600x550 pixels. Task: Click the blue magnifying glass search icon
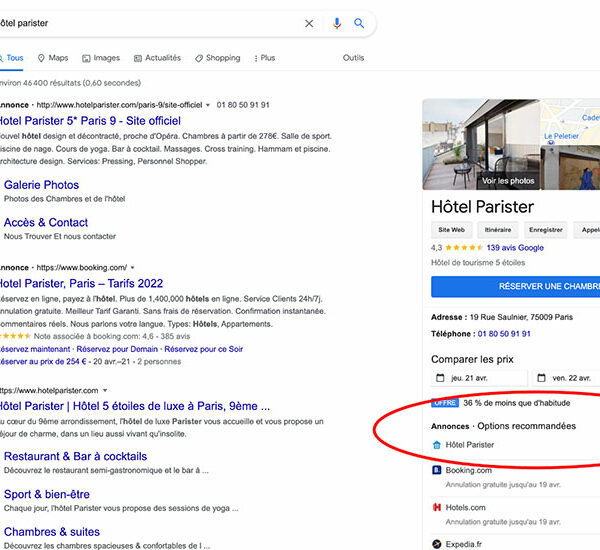[x=360, y=23]
